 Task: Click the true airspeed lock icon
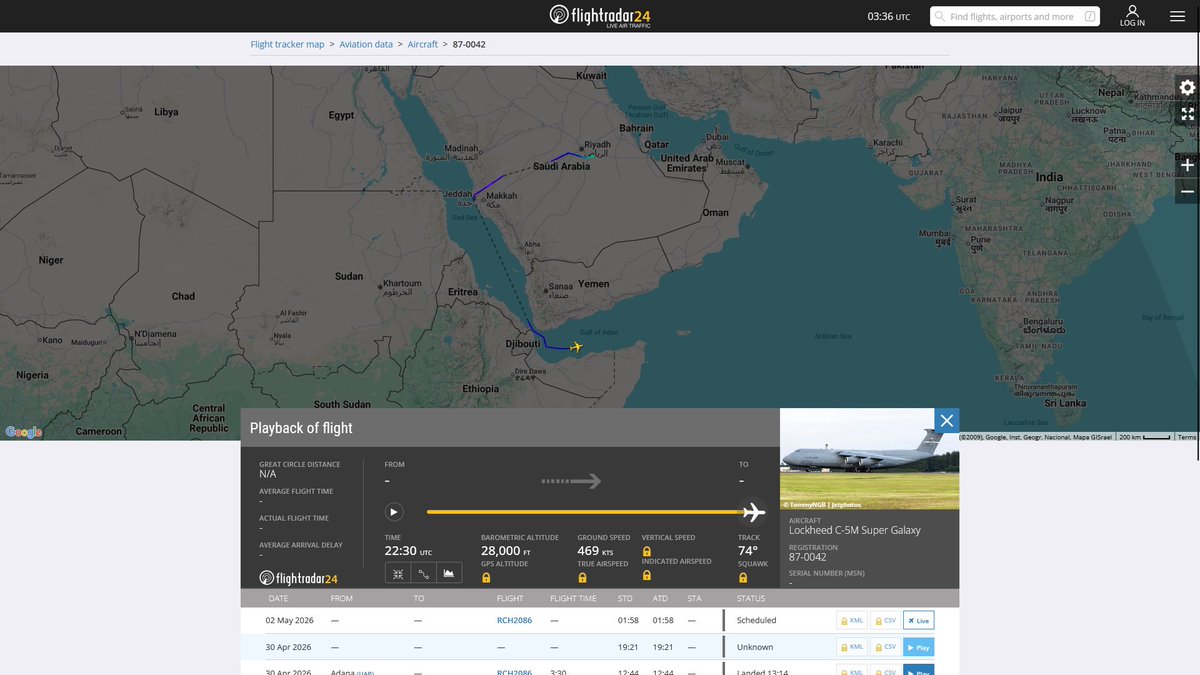click(x=582, y=578)
